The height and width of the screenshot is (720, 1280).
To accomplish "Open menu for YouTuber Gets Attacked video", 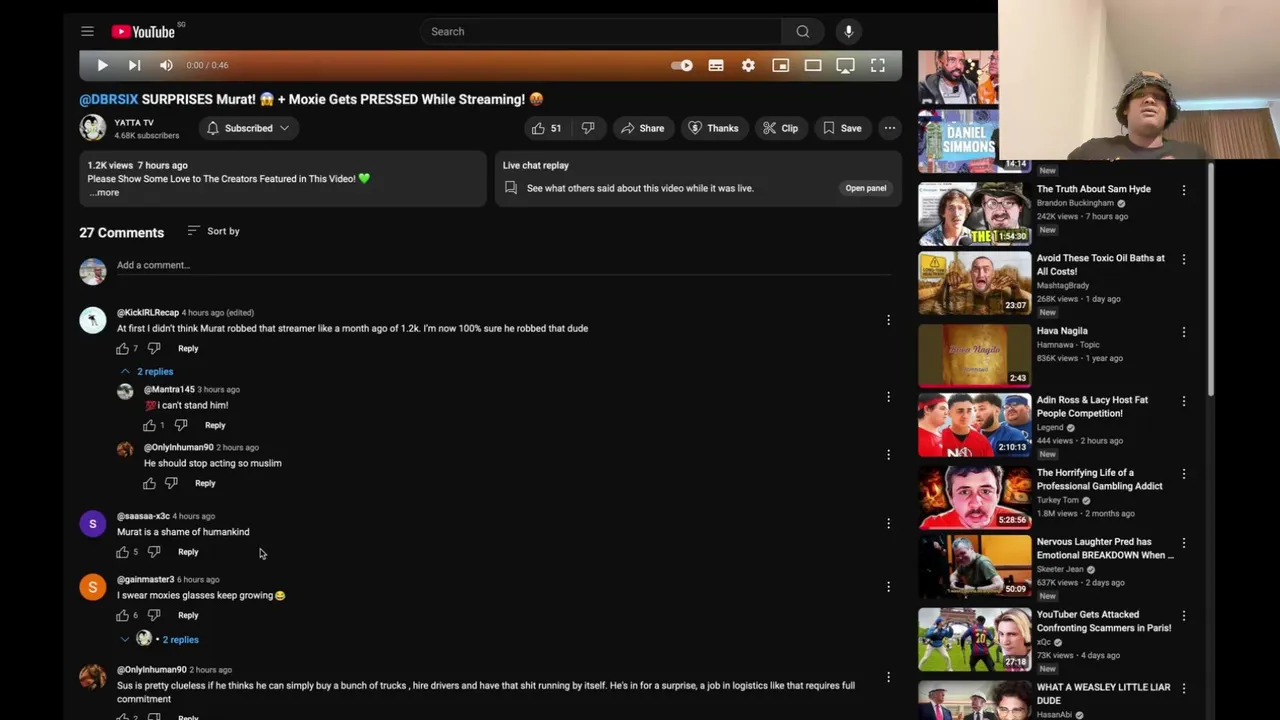I will click(x=1184, y=616).
